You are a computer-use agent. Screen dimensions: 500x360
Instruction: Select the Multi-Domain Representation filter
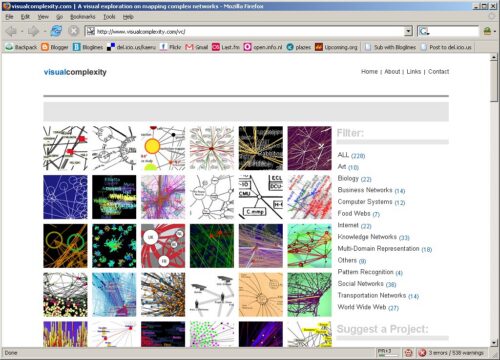385,249
